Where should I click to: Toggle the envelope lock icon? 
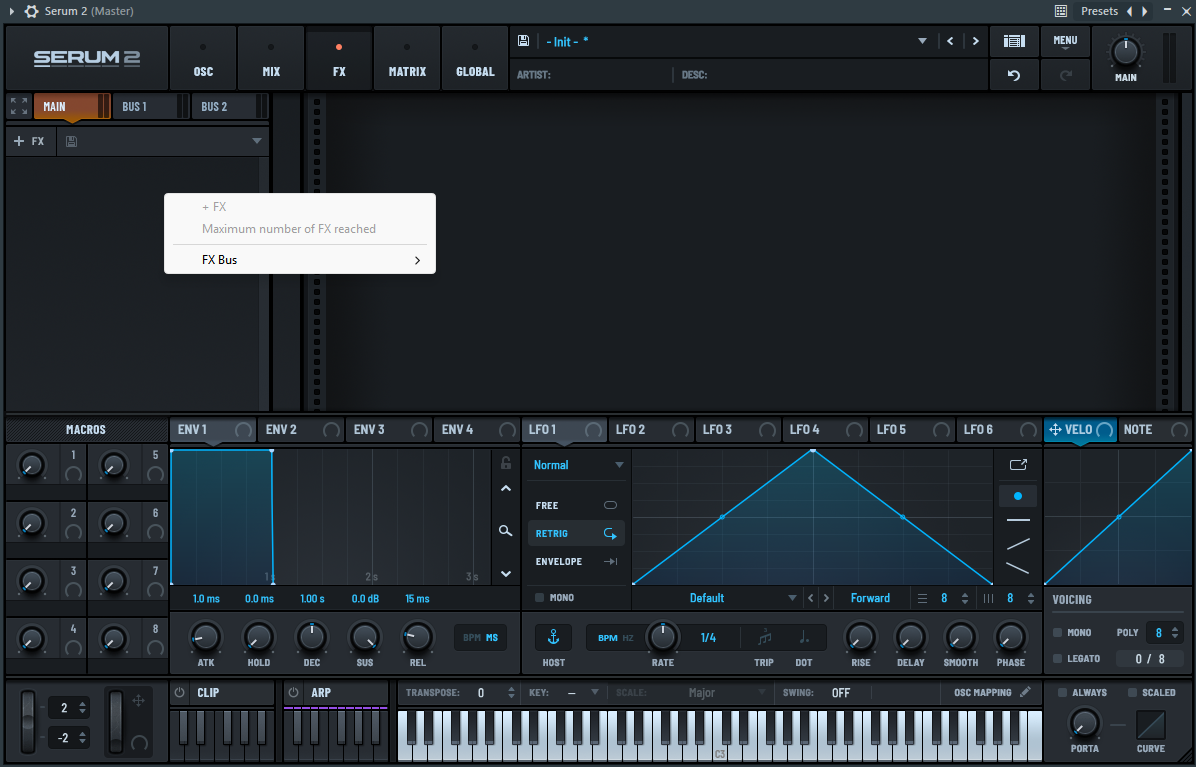[506, 463]
